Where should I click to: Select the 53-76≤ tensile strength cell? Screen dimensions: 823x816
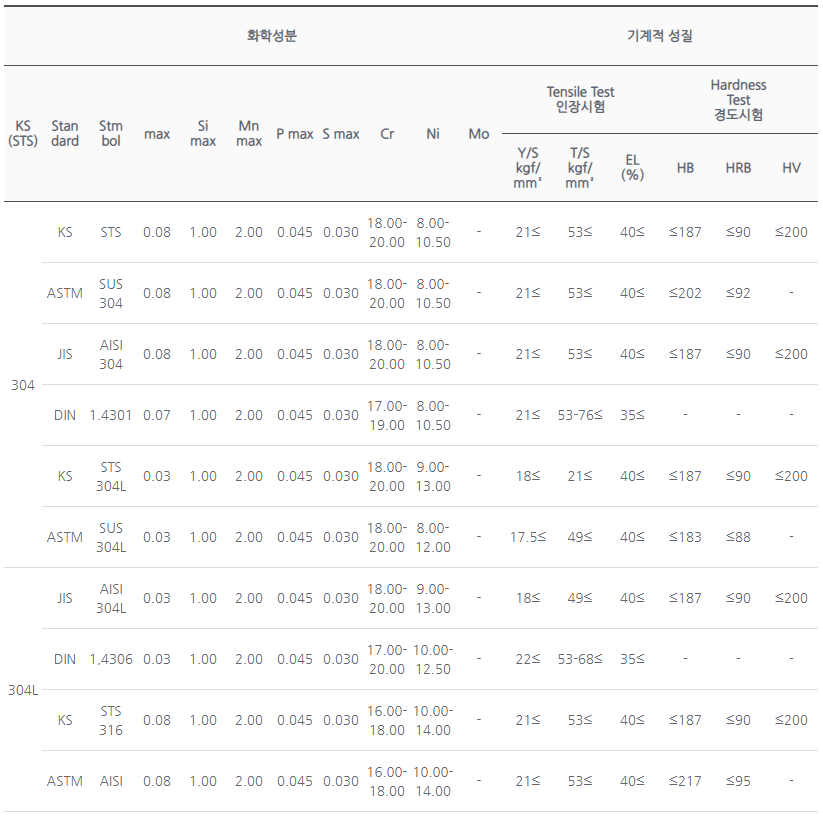tap(579, 415)
